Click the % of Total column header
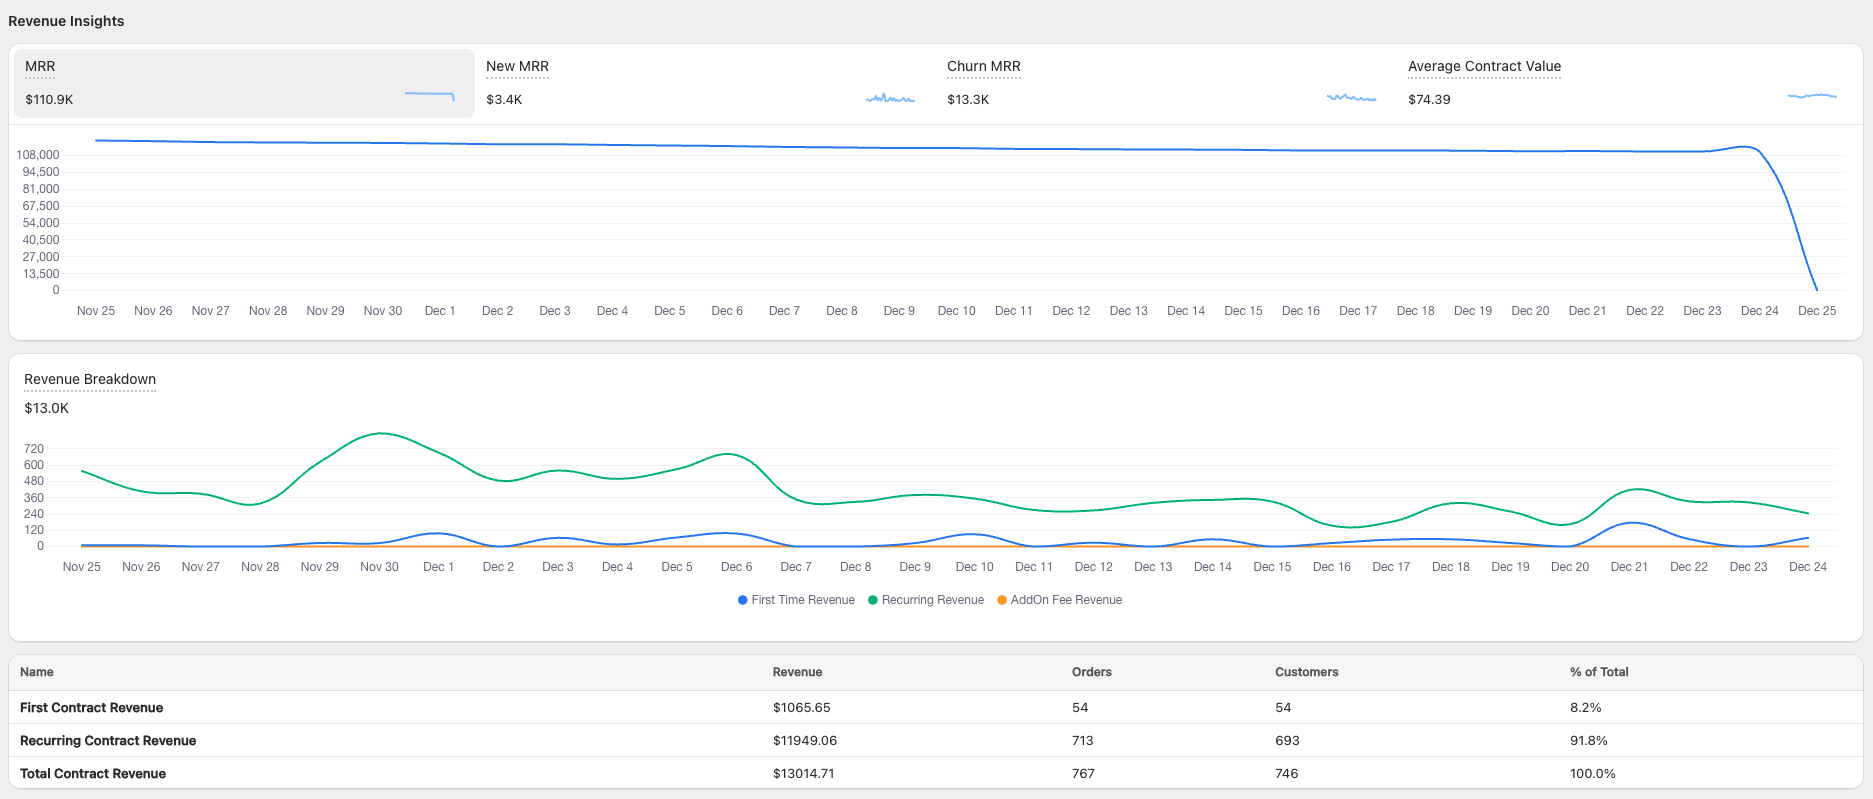Image resolution: width=1873 pixels, height=799 pixels. (x=1598, y=672)
